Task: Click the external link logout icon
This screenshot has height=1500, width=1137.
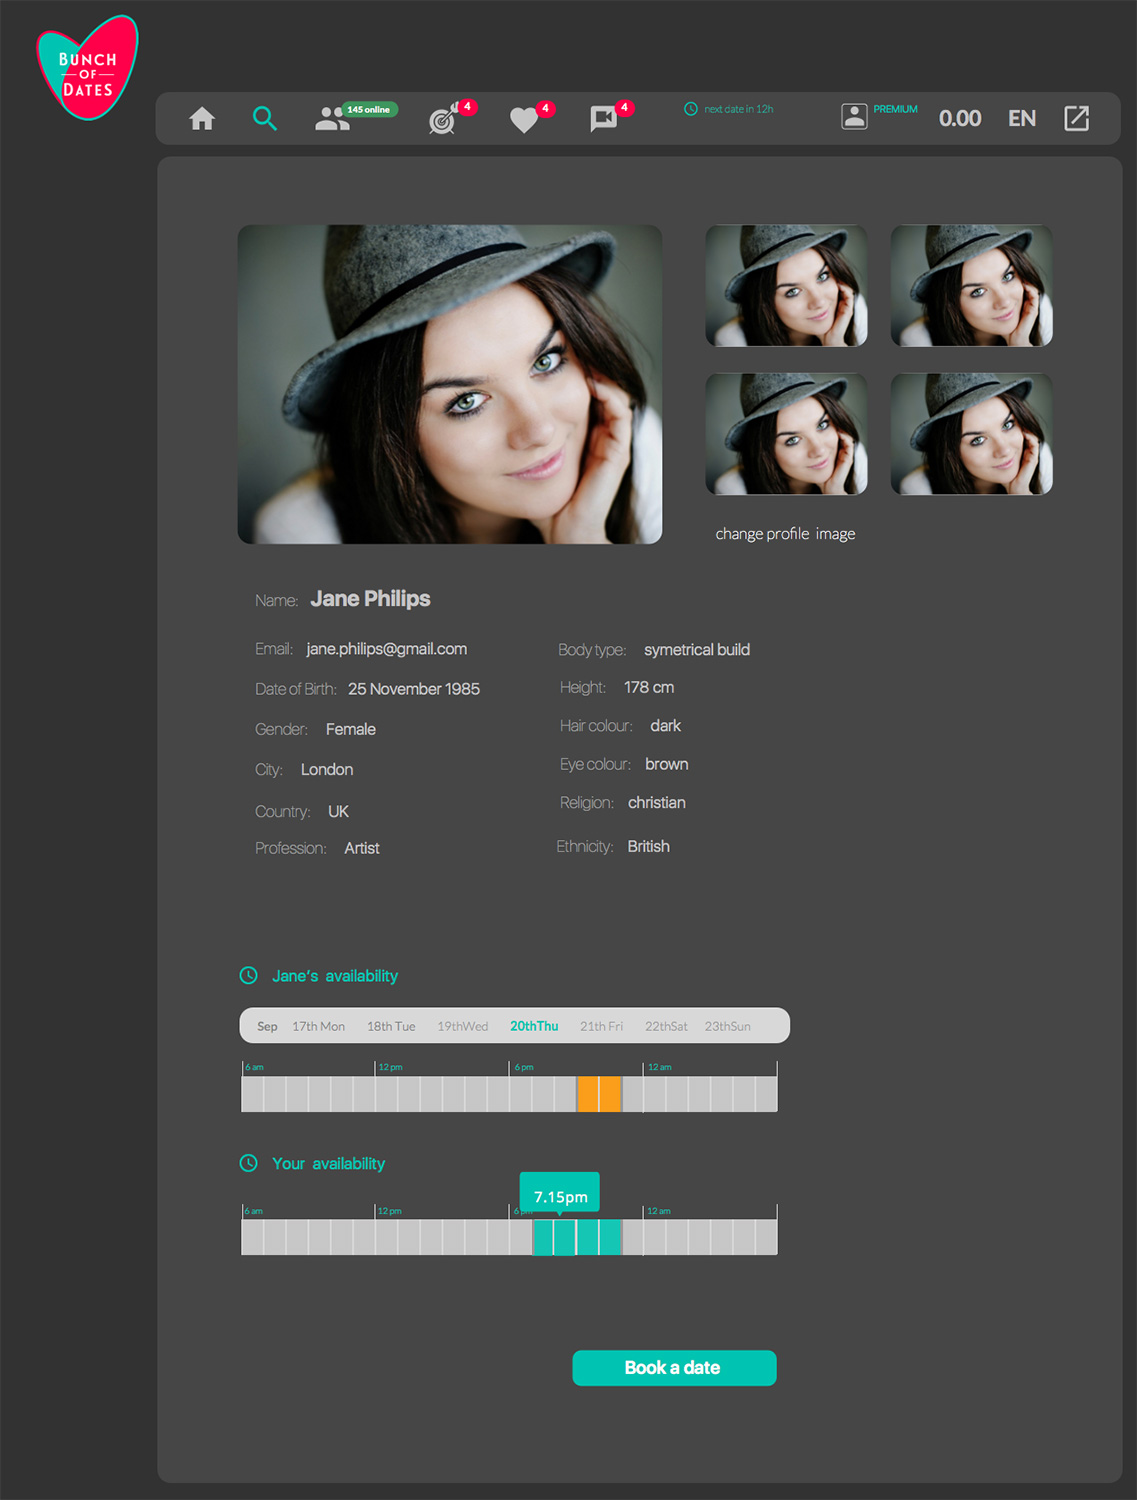Action: coord(1076,118)
